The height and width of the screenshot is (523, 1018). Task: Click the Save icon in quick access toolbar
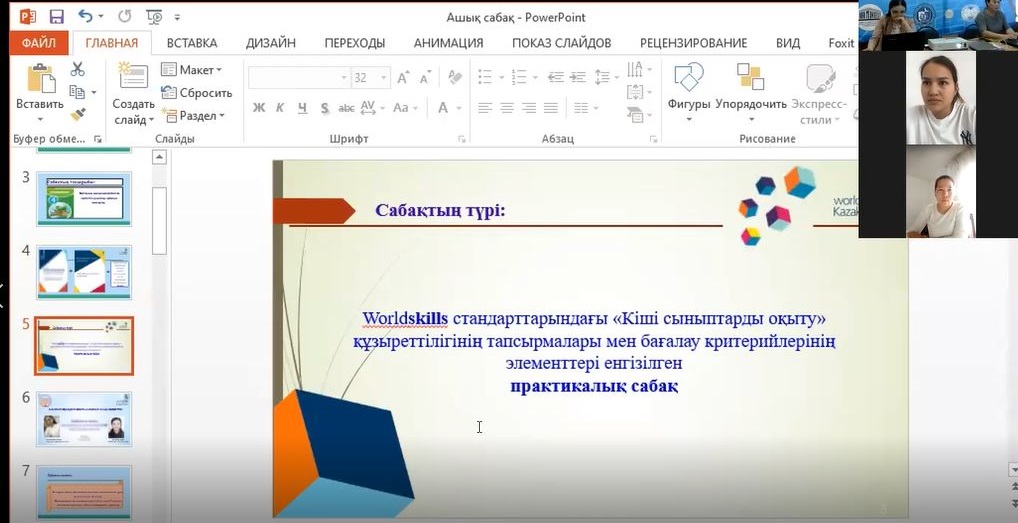56,17
